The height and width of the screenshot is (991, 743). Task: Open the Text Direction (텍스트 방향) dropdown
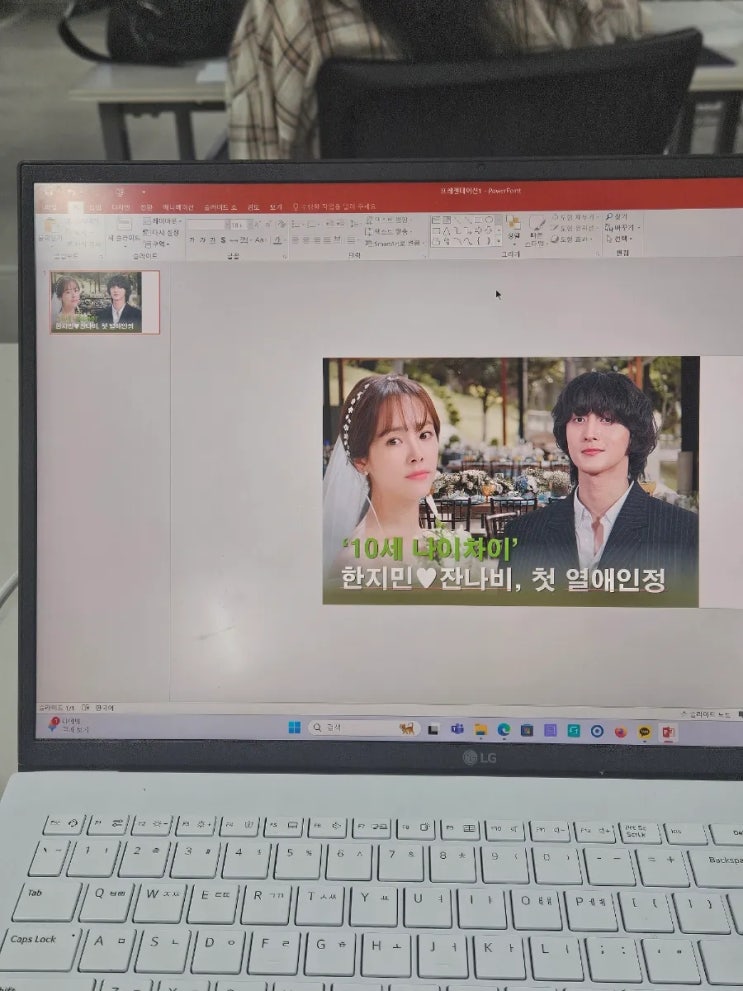[388, 220]
